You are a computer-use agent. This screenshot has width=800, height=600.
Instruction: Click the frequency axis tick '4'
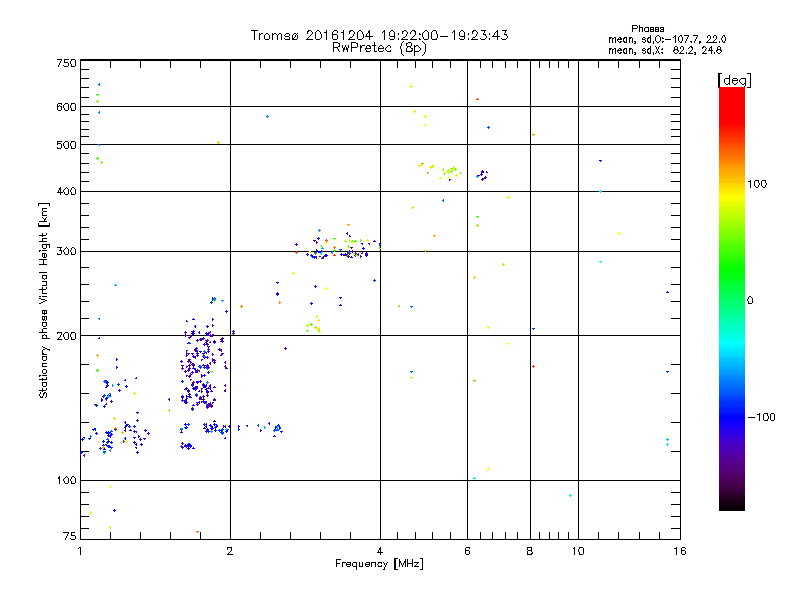pyautogui.click(x=380, y=551)
